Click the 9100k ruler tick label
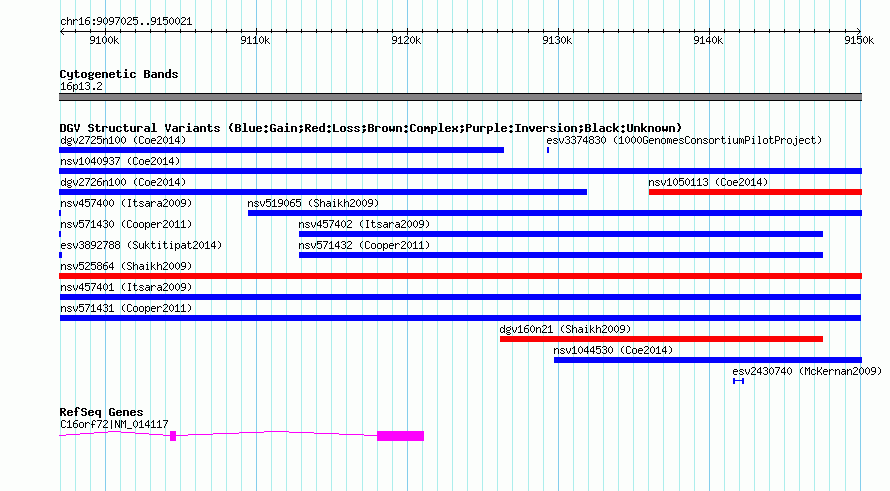This screenshot has height=491, width=890. (104, 40)
